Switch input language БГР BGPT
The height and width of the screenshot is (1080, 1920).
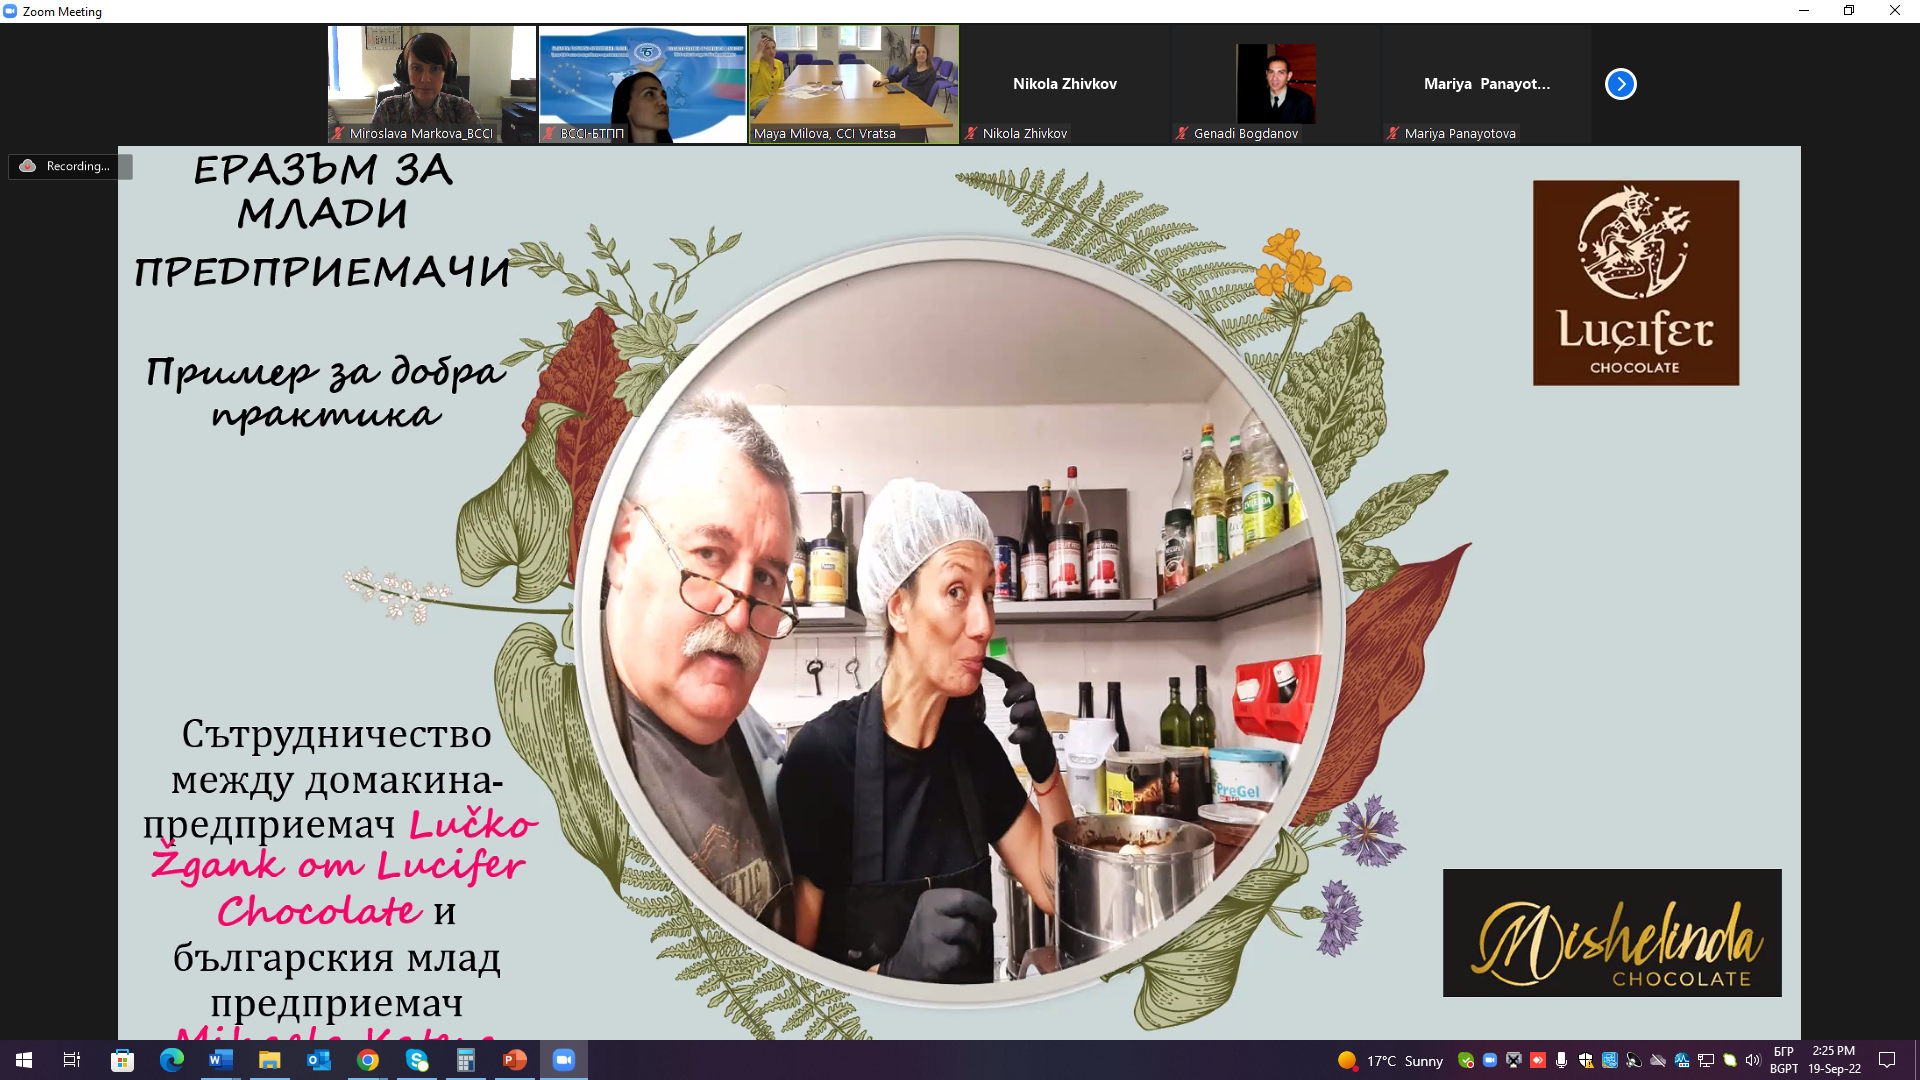coord(1784,1060)
